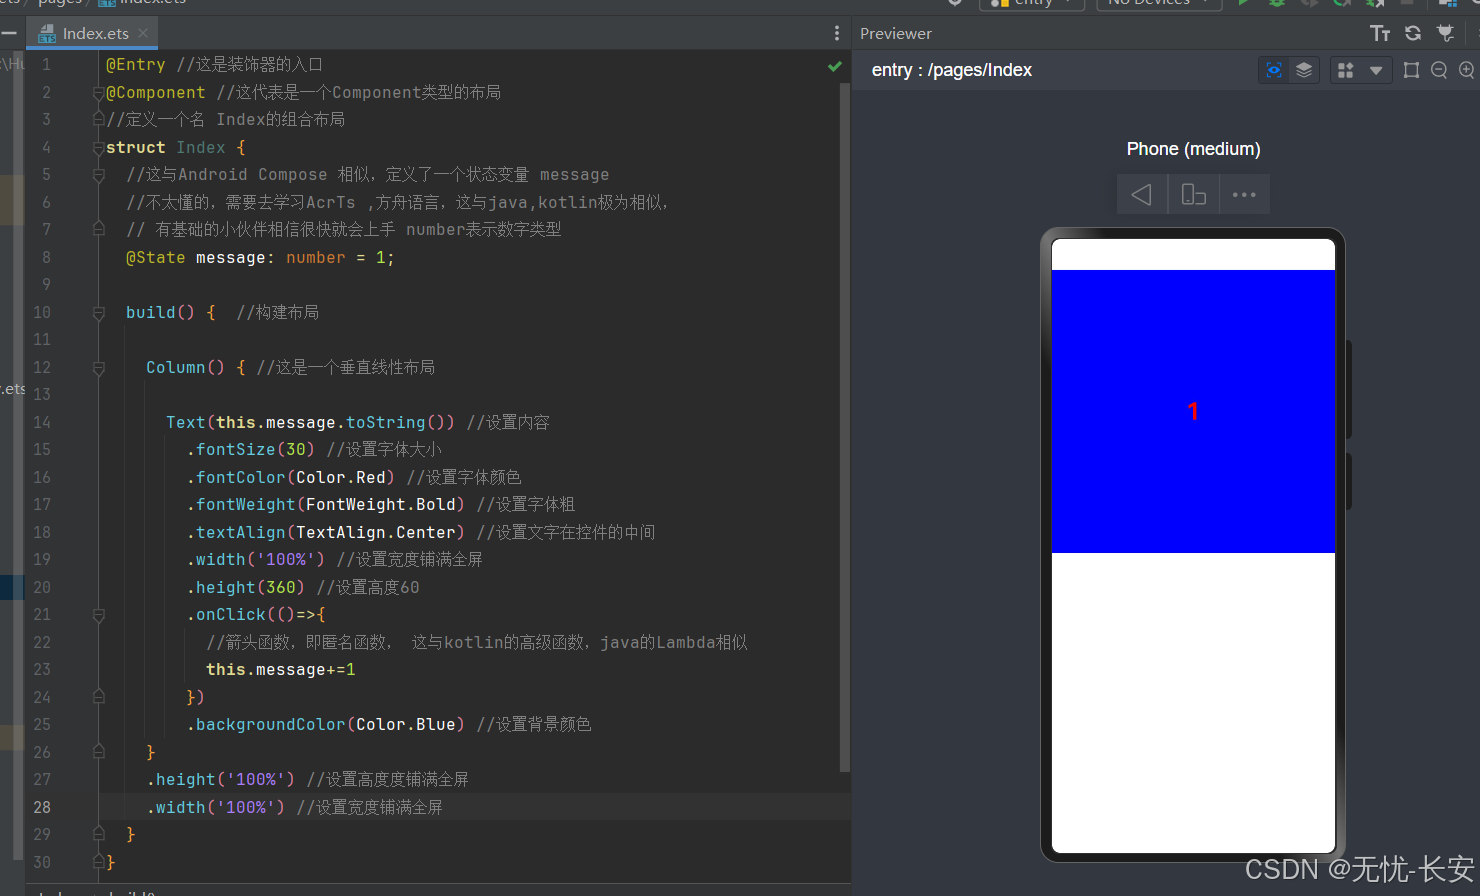Click the word number on line 8
Viewport: 1480px width, 896px height.
[x=316, y=258]
